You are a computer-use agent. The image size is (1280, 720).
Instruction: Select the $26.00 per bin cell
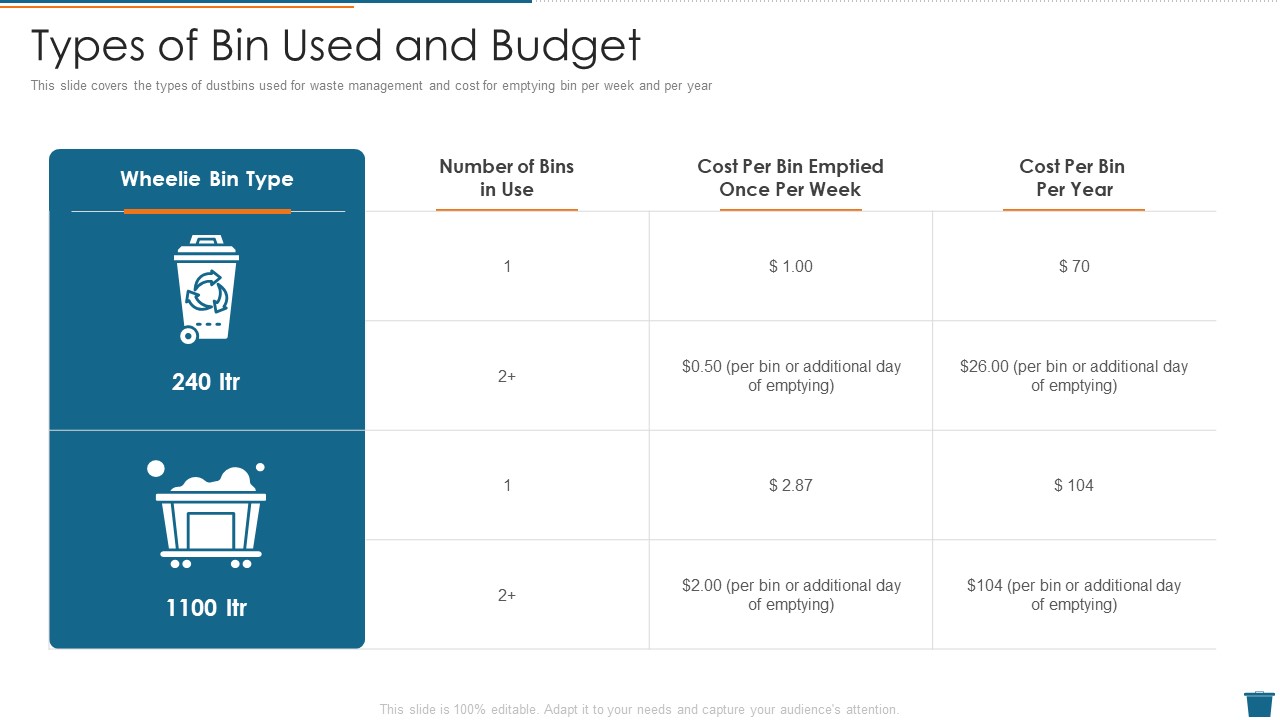[x=1074, y=376]
